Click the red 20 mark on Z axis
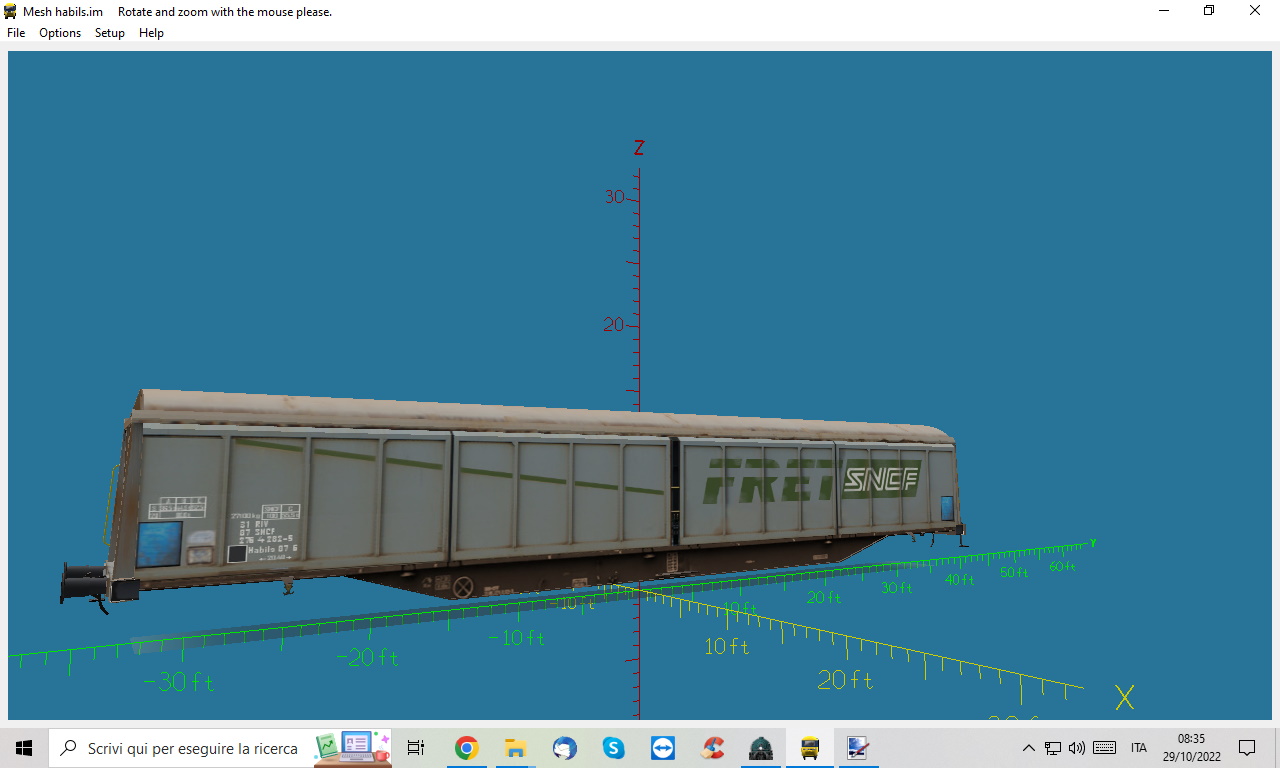Image resolution: width=1280 pixels, height=768 pixels. coord(614,325)
